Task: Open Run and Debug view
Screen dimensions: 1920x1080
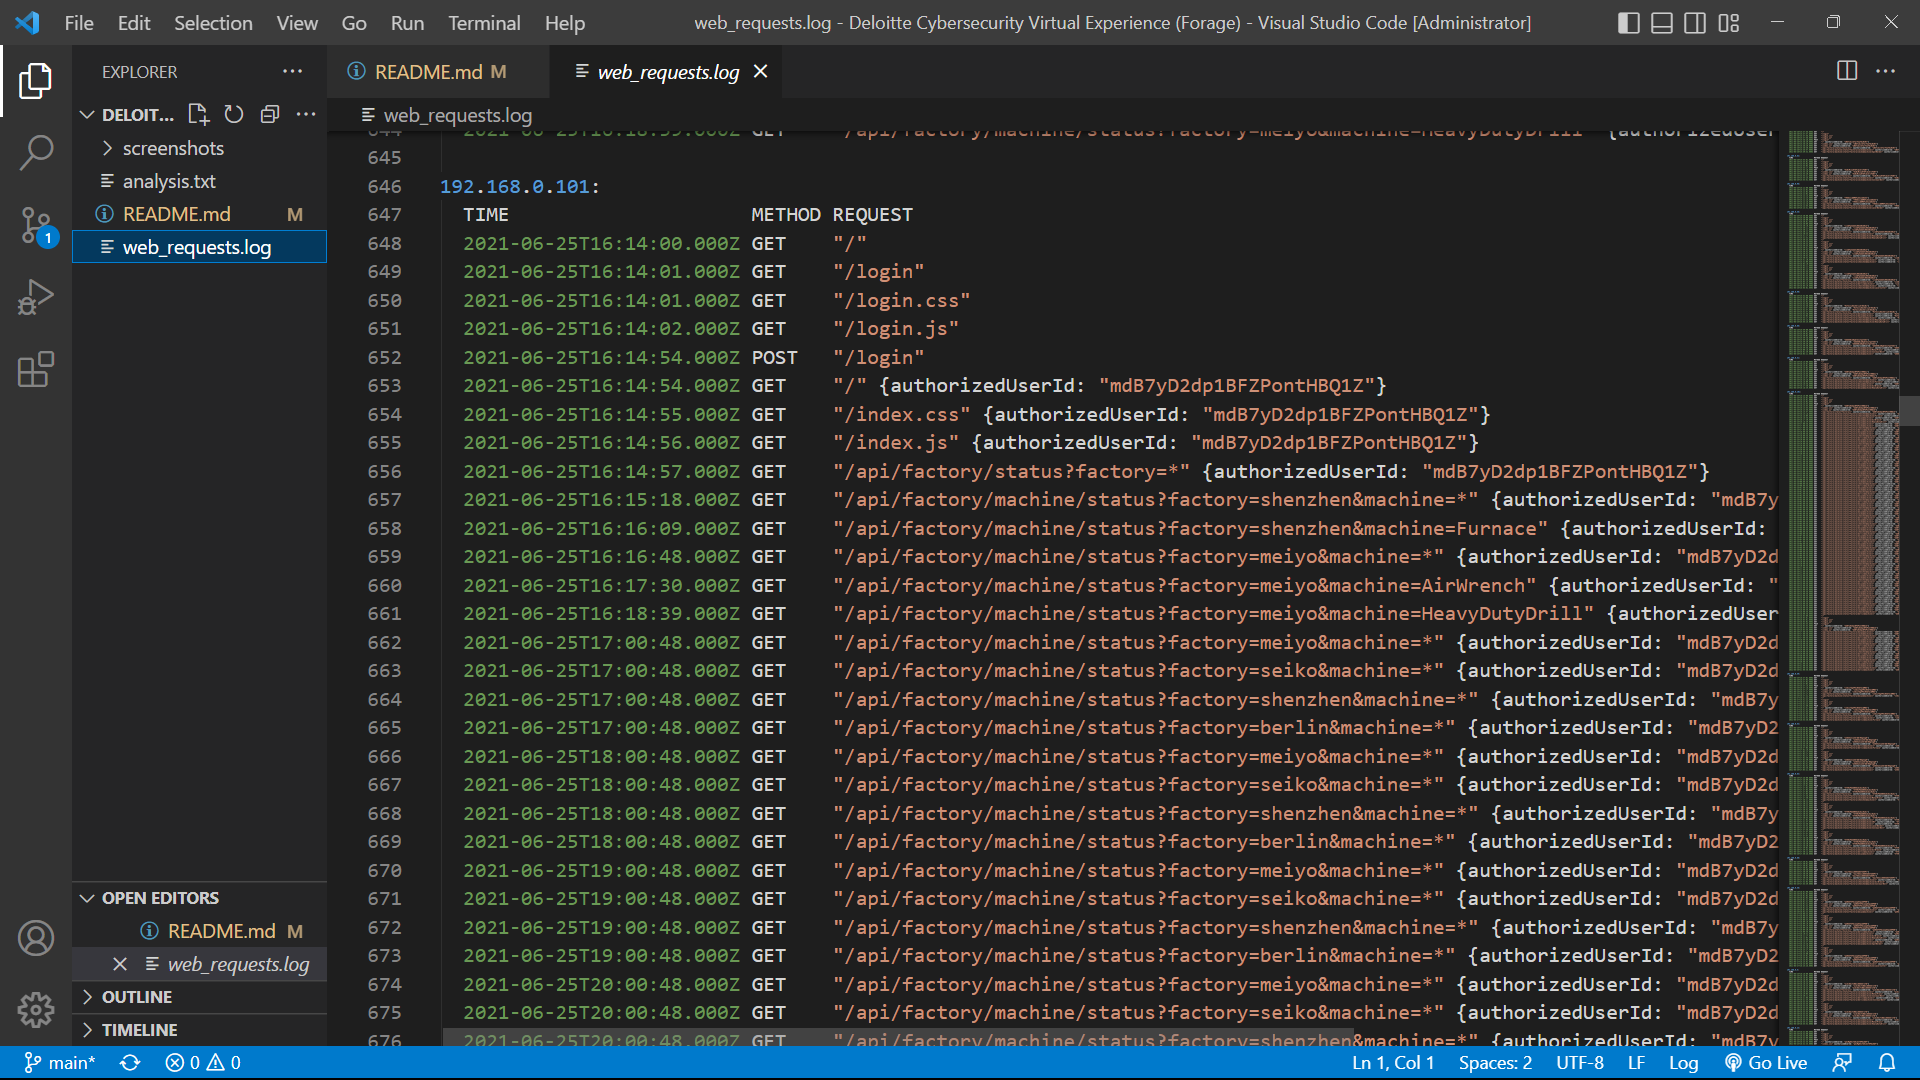Action: [36, 297]
